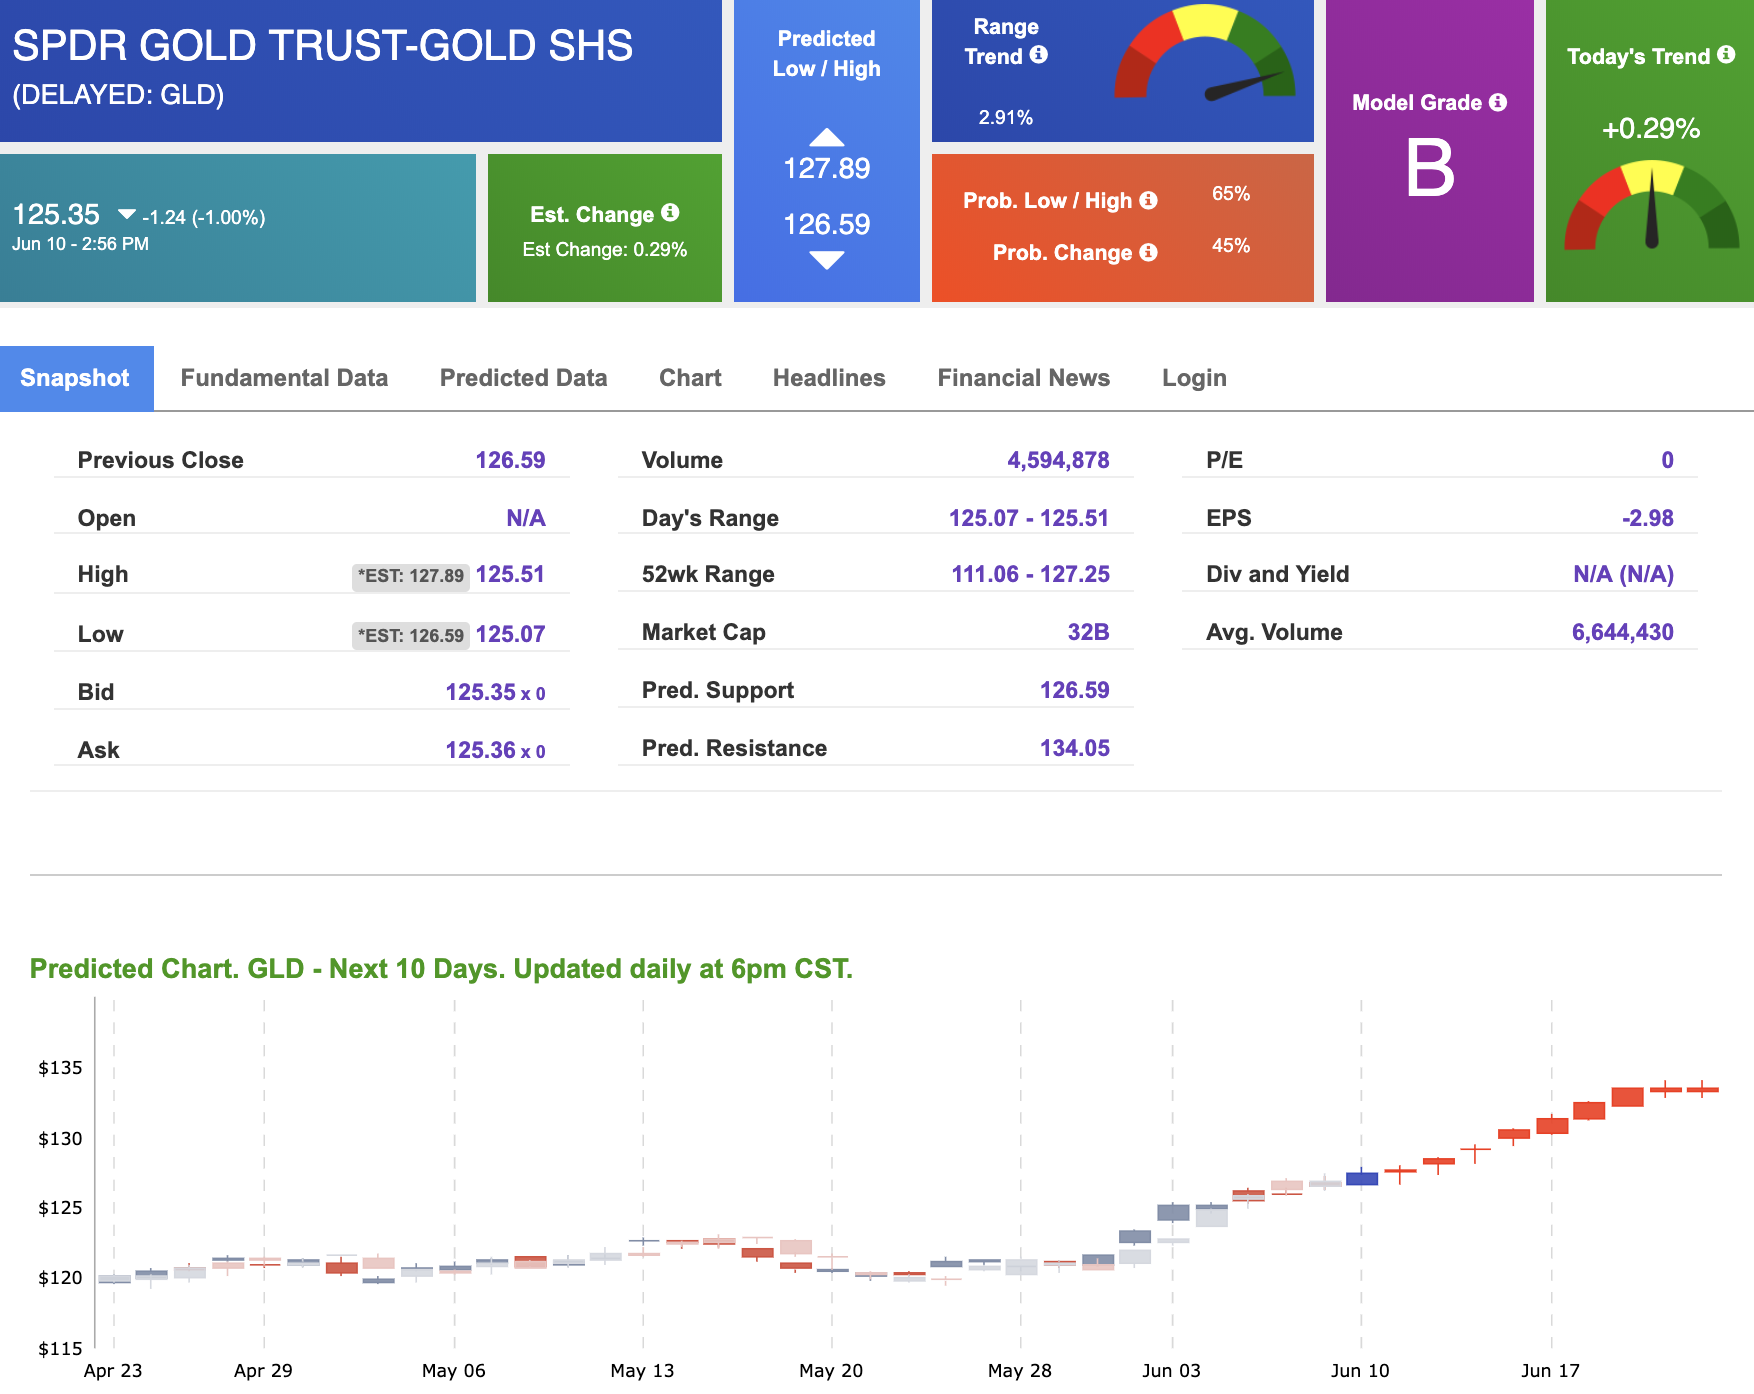Click the Avg. Volume value 6,644,430
Image resolution: width=1754 pixels, height=1394 pixels.
(1622, 632)
